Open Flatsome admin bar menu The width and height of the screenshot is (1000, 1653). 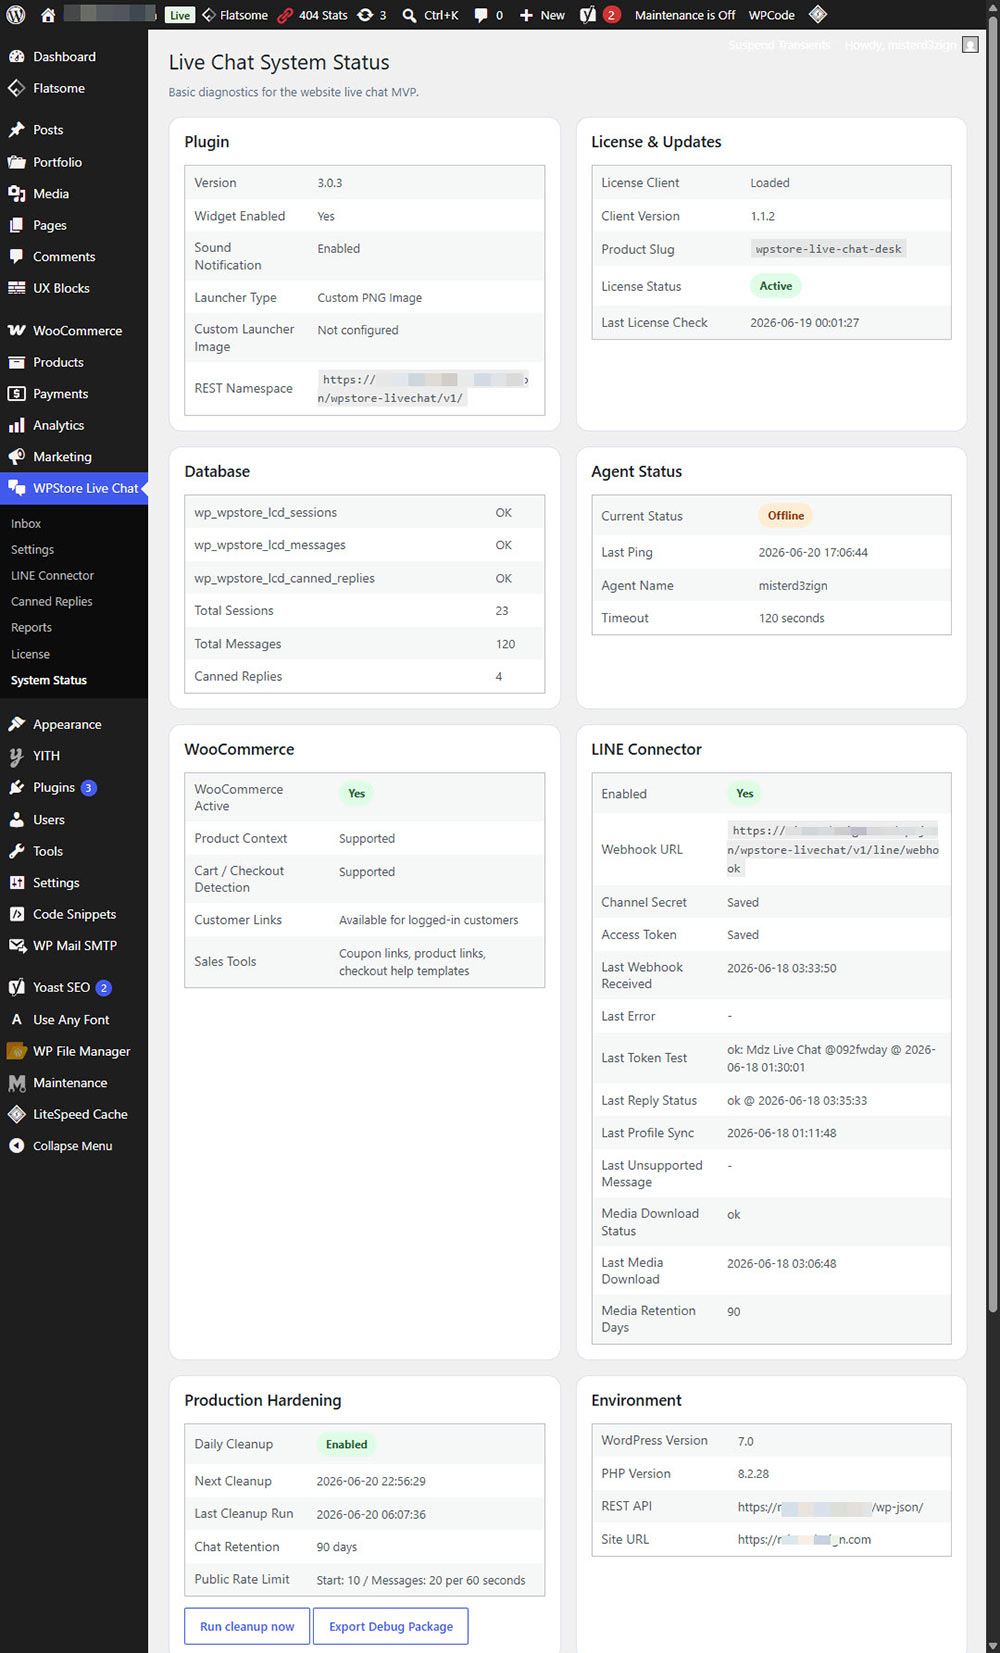pyautogui.click(x=235, y=15)
